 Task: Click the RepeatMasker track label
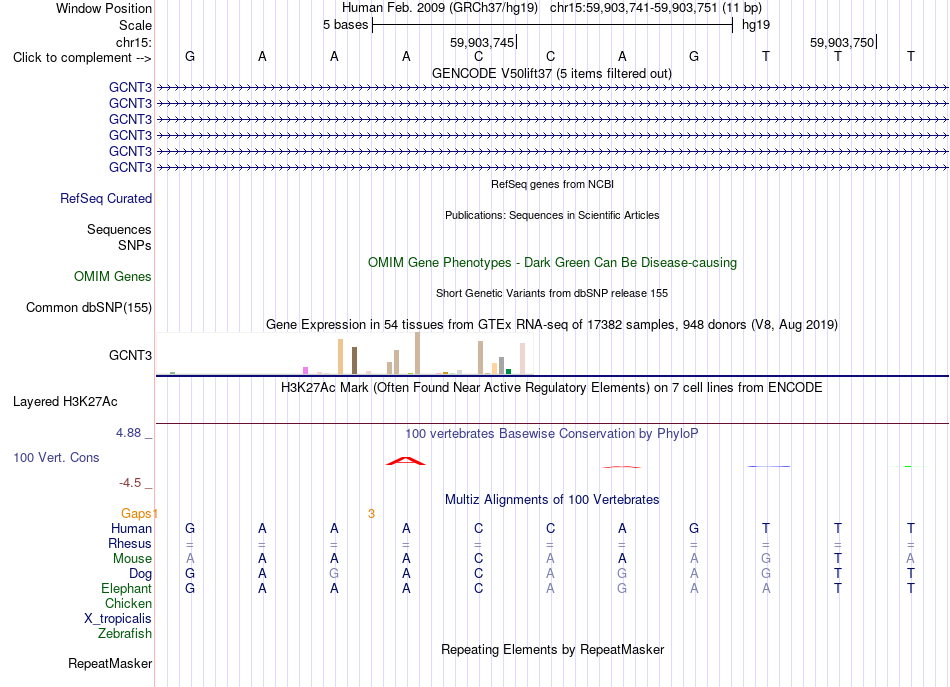[110, 663]
